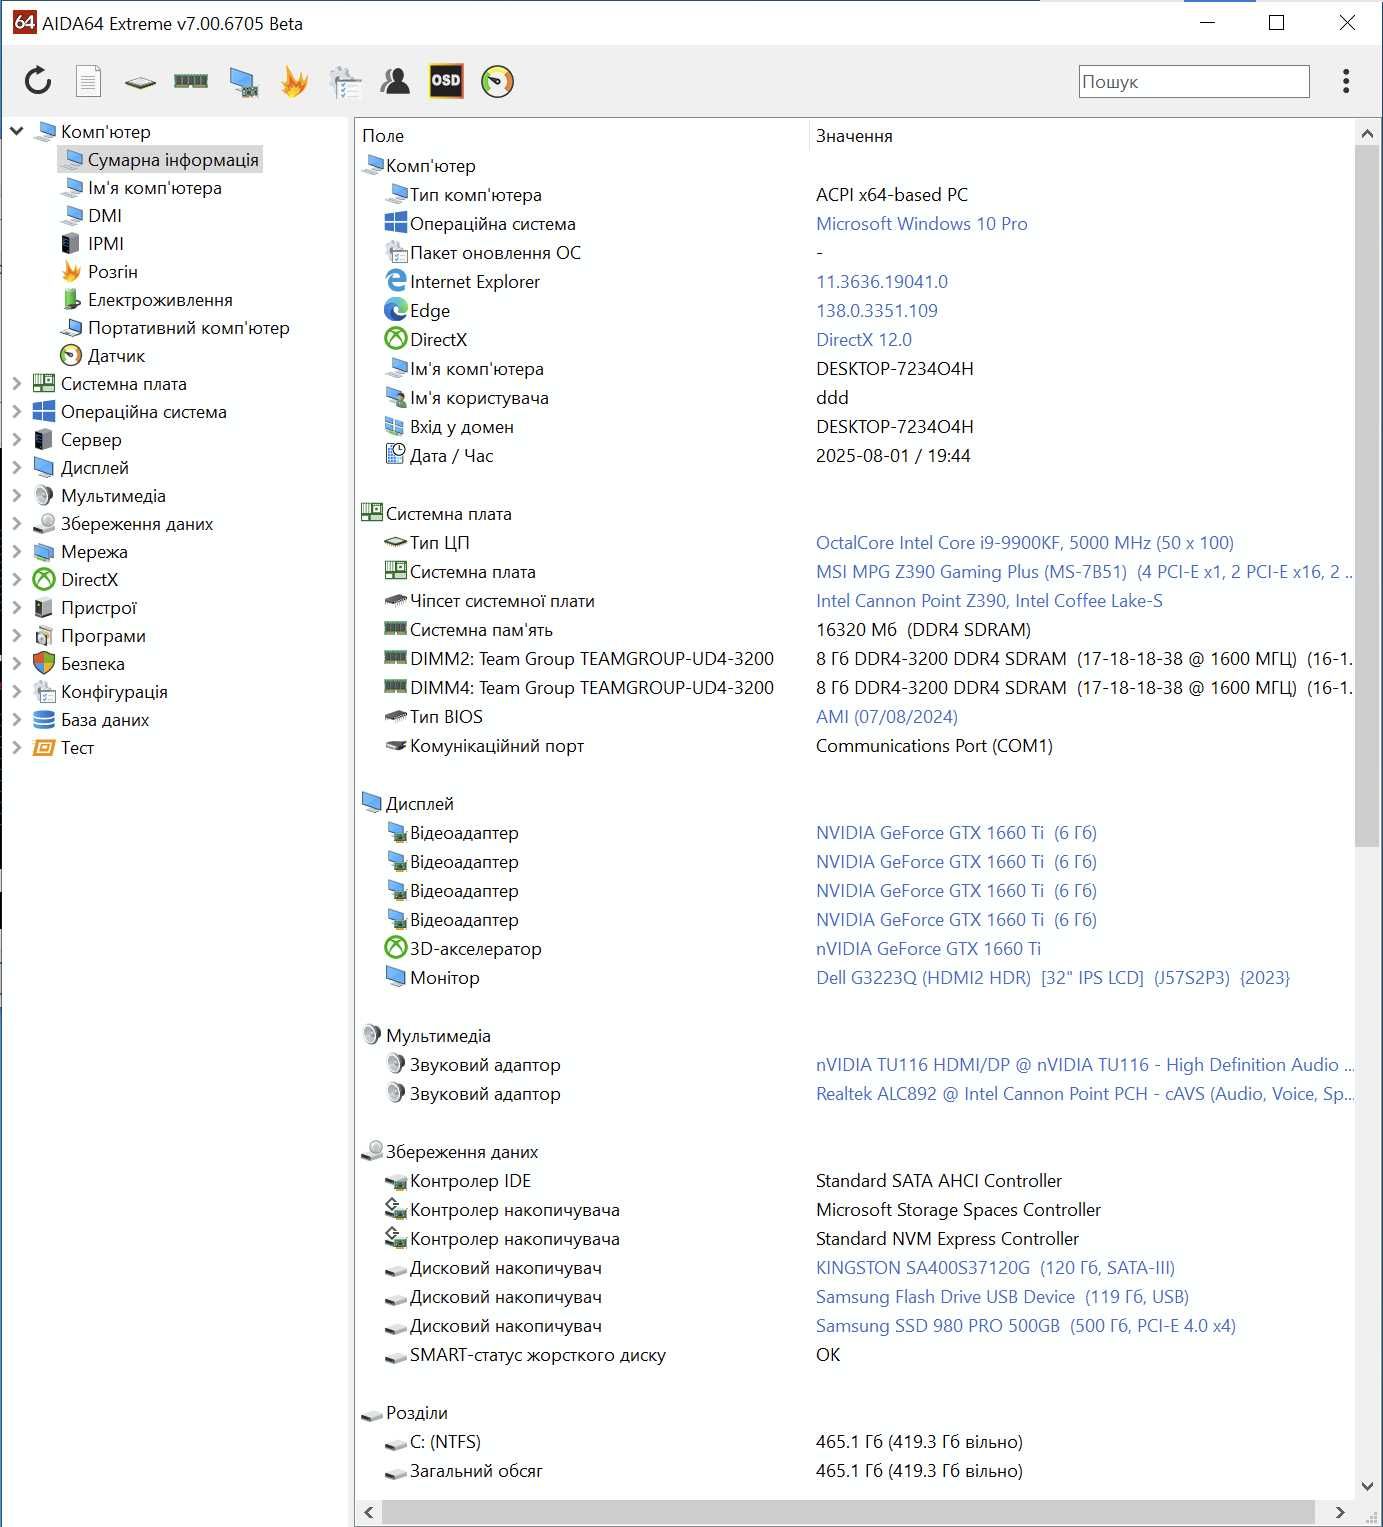This screenshot has height=1527, width=1383.
Task: Open the CPU chip toolbar icon
Action: point(140,82)
